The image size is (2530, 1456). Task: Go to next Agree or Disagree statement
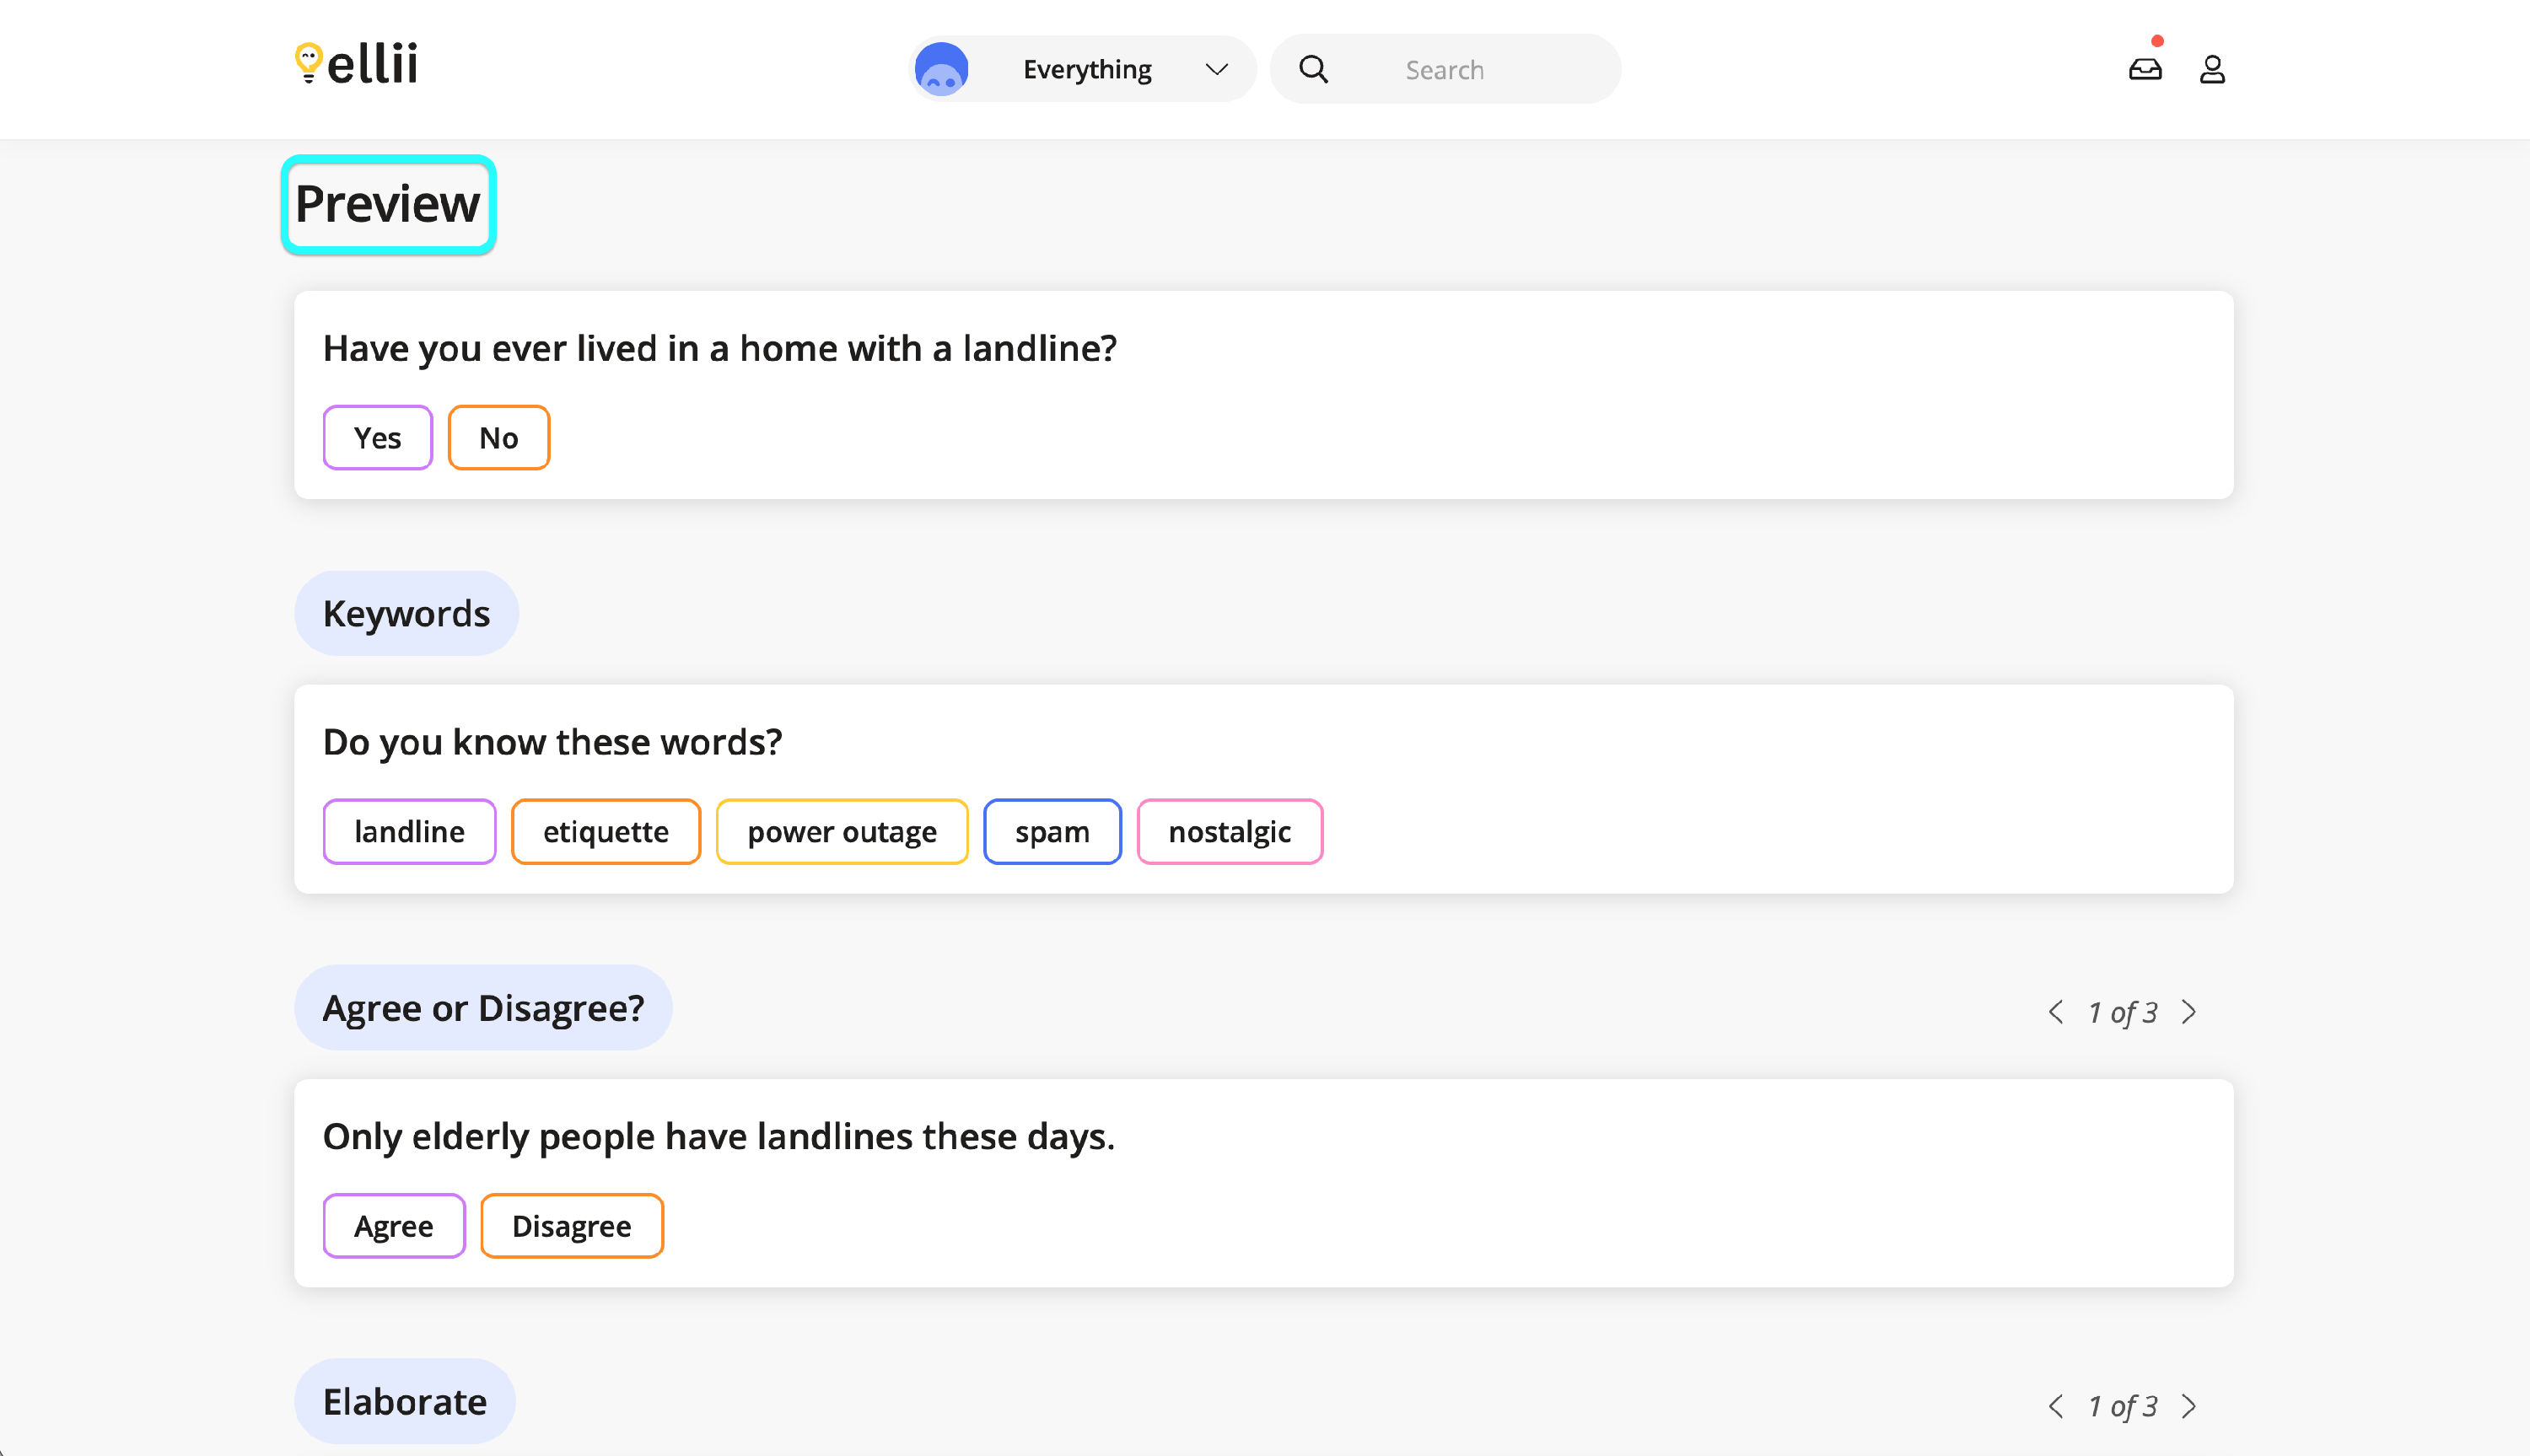pyautogui.click(x=2189, y=1012)
